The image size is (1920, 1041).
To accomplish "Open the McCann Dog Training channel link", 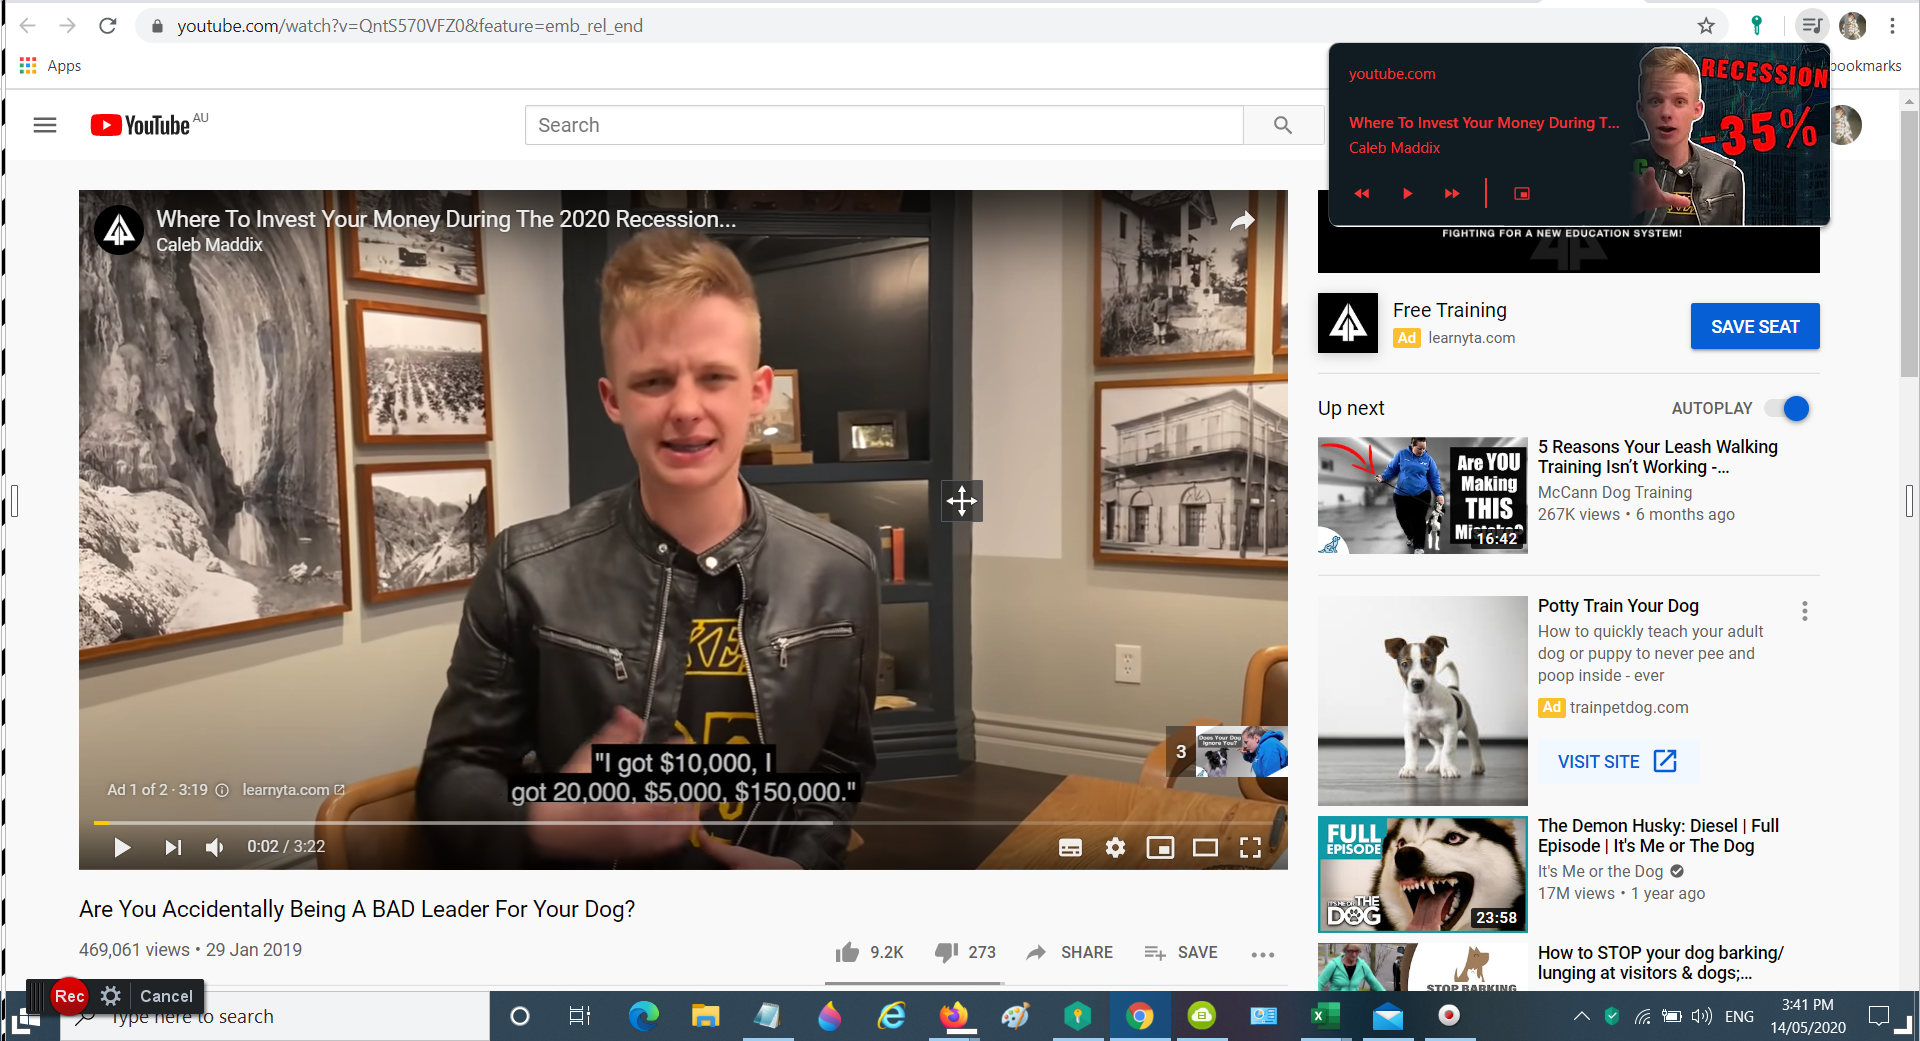I will pyautogui.click(x=1615, y=492).
